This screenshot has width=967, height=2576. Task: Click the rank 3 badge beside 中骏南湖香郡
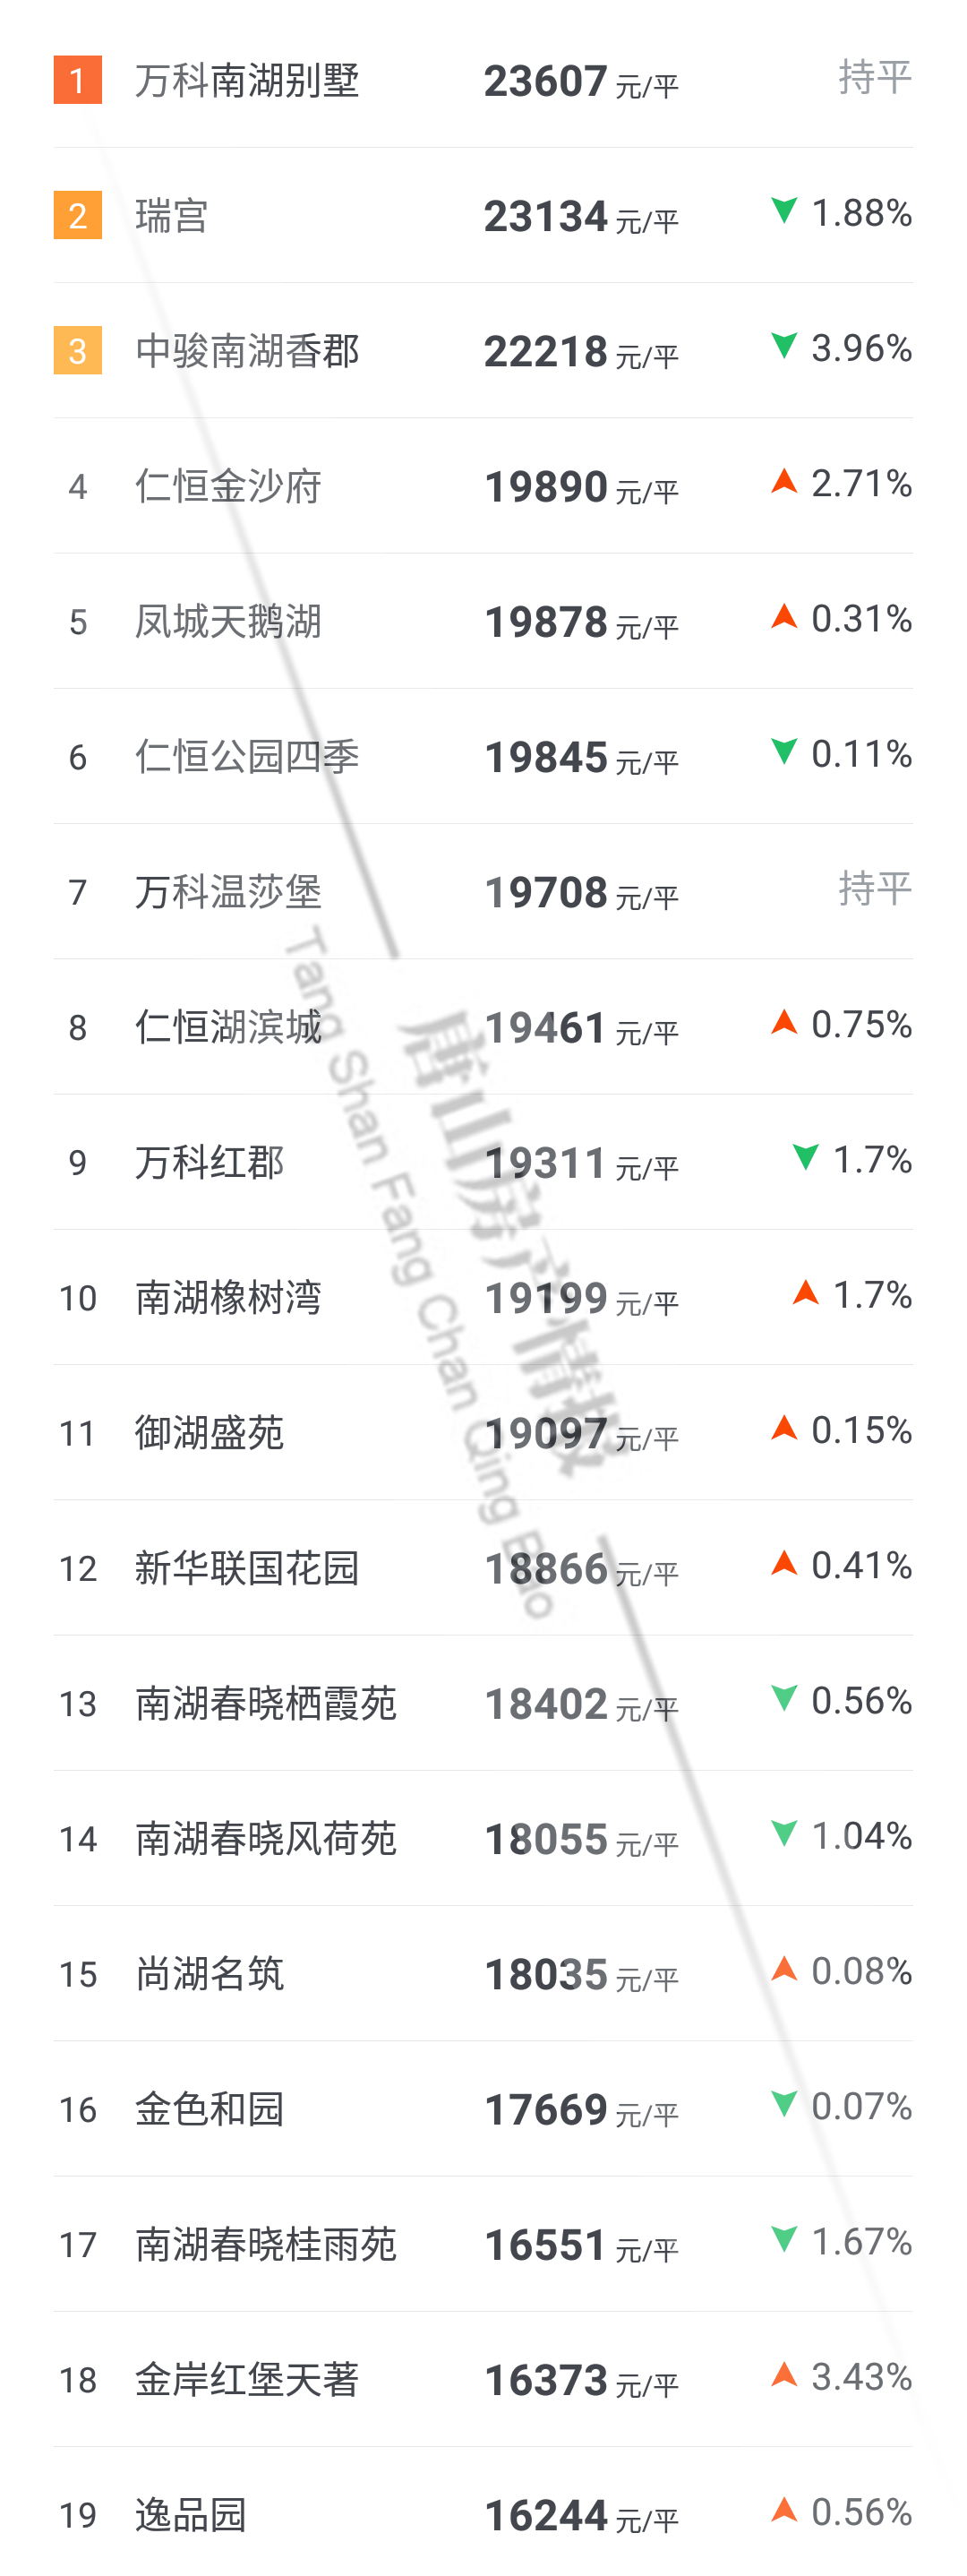[77, 351]
